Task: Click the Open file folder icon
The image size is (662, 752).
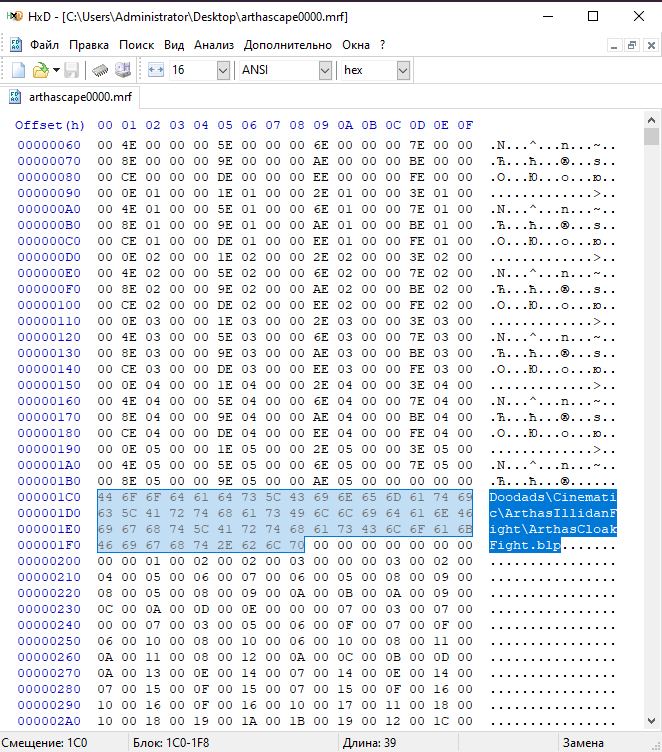Action: coord(40,70)
